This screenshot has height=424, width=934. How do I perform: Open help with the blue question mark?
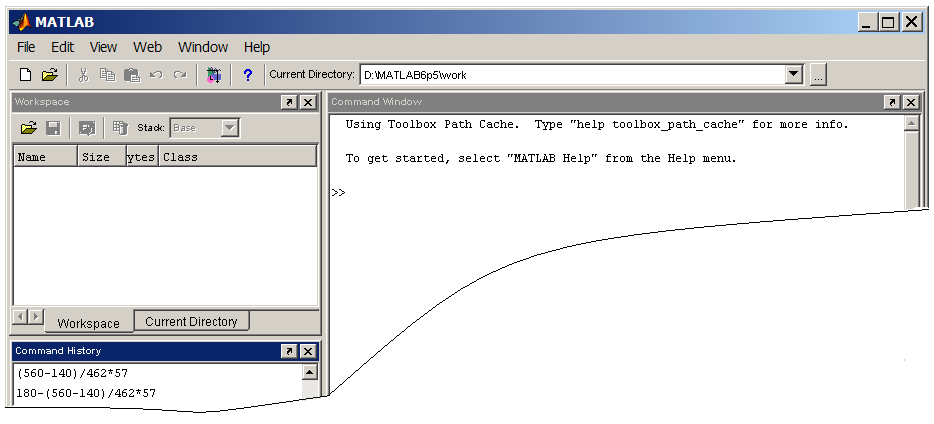pos(248,75)
